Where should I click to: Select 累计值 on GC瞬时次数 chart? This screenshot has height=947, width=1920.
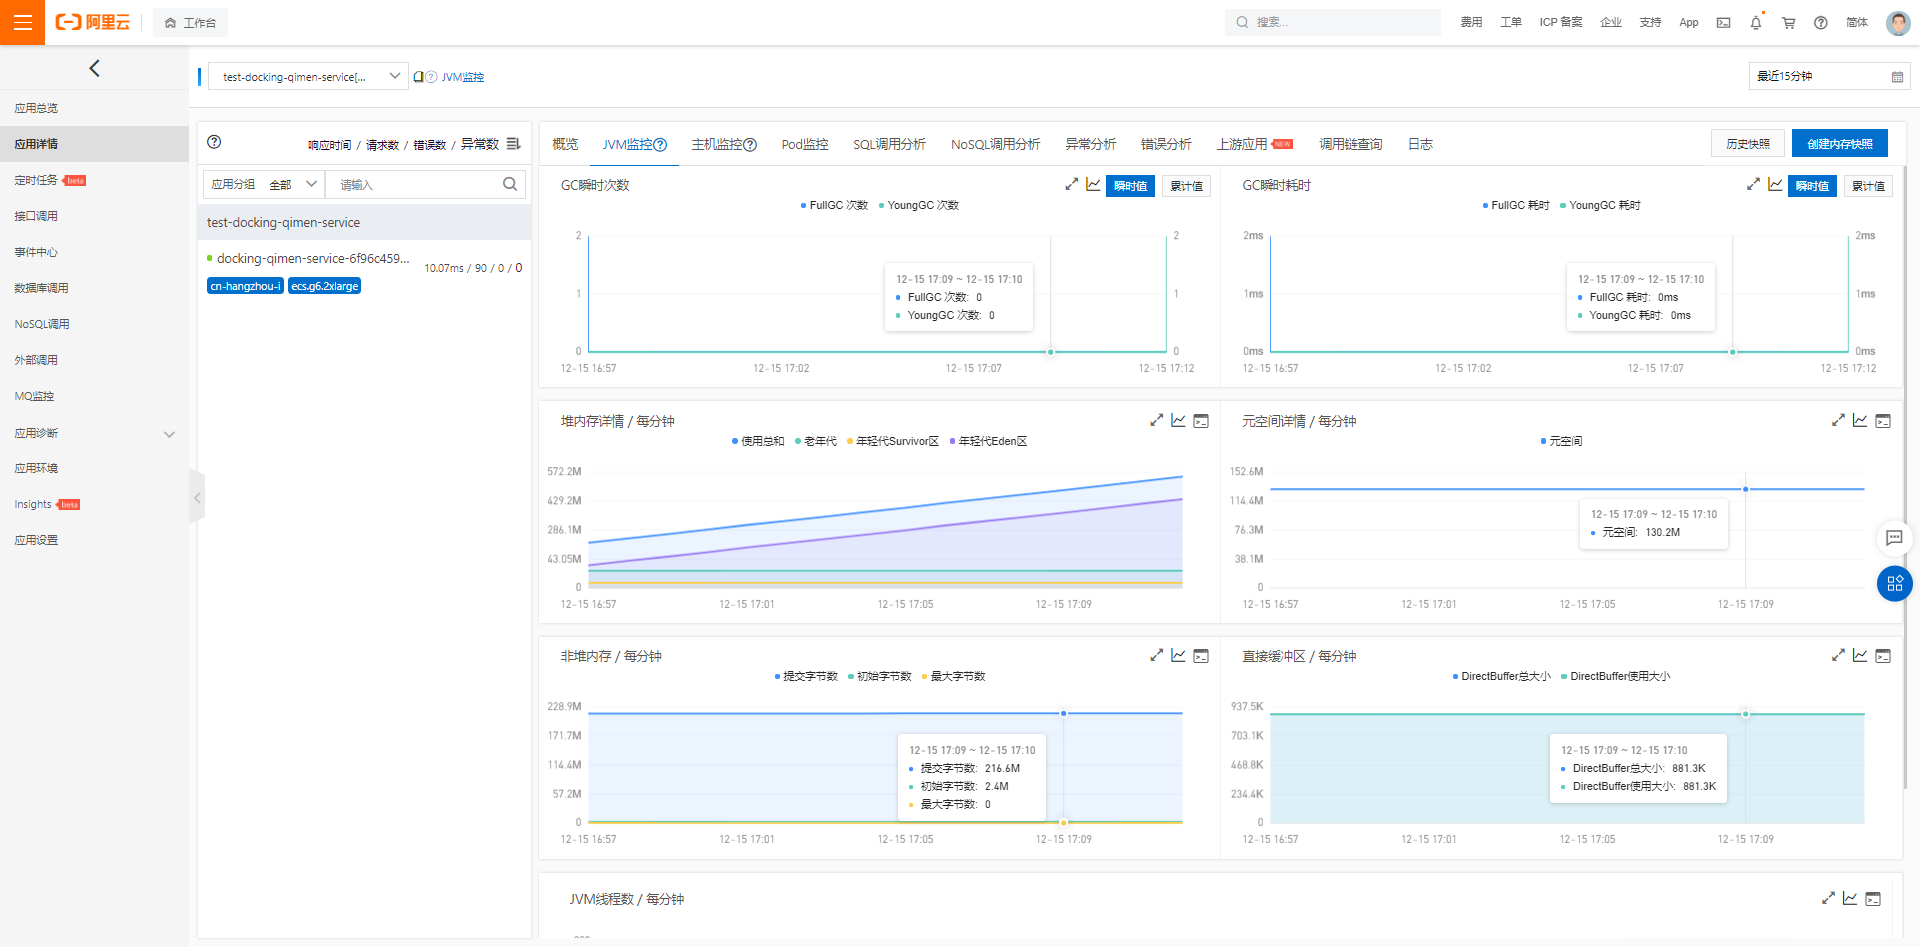[x=1186, y=186]
